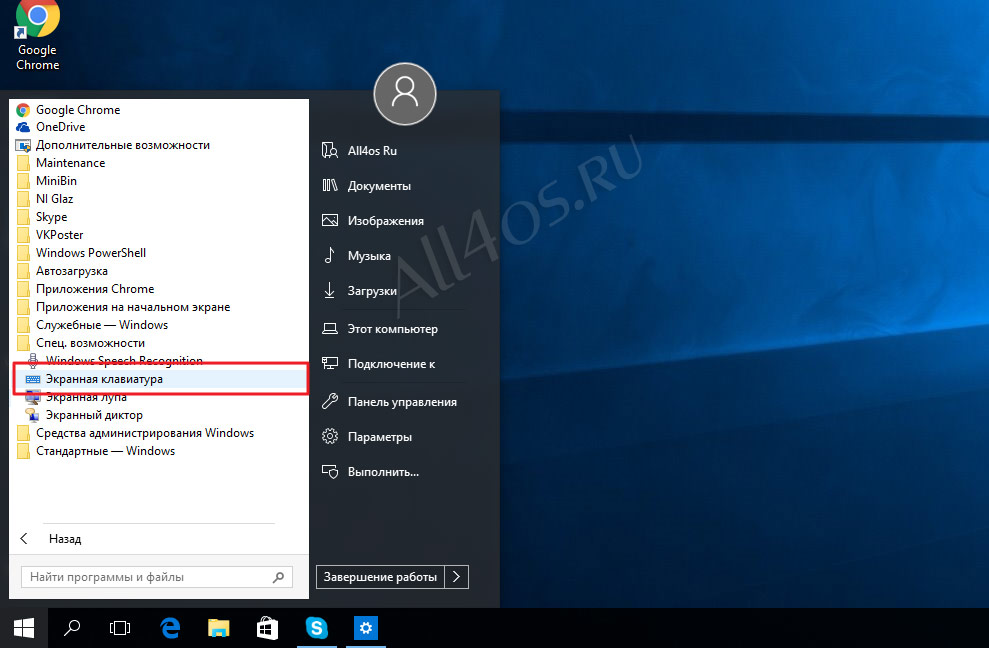Open Task View on the taskbar
The width and height of the screenshot is (989, 648).
coord(120,628)
